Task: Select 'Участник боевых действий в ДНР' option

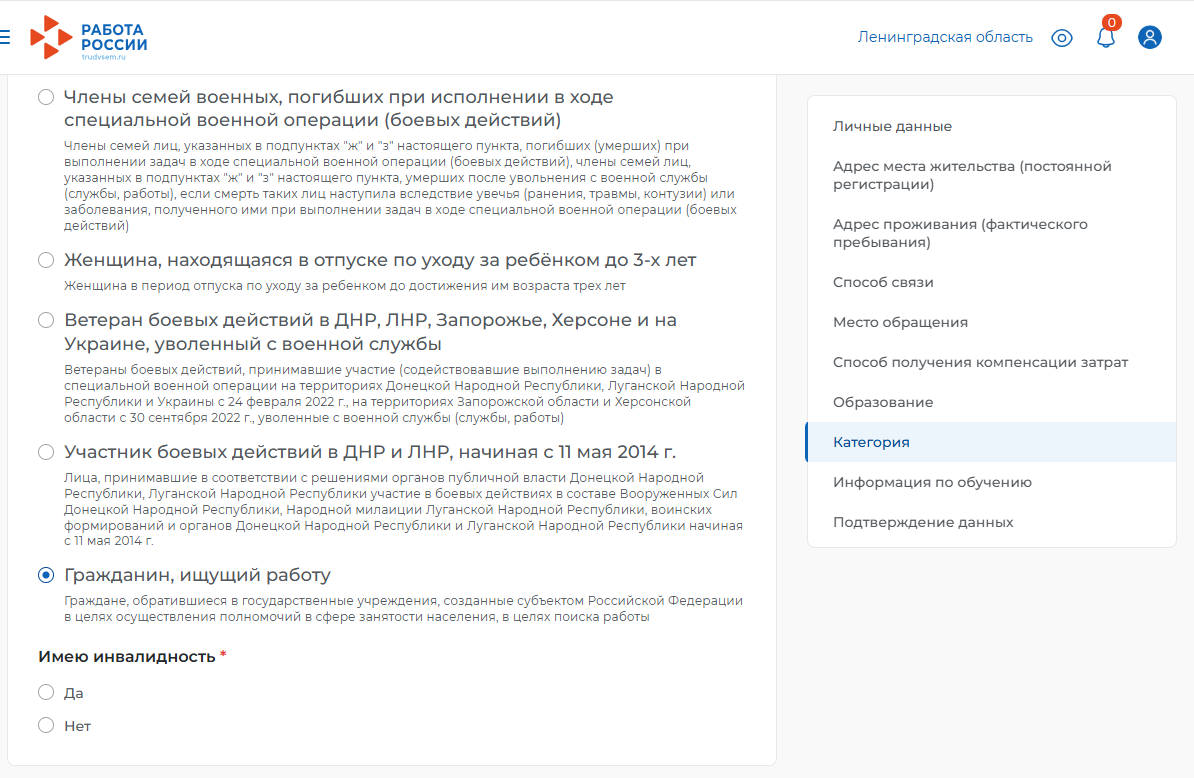Action: [46, 452]
